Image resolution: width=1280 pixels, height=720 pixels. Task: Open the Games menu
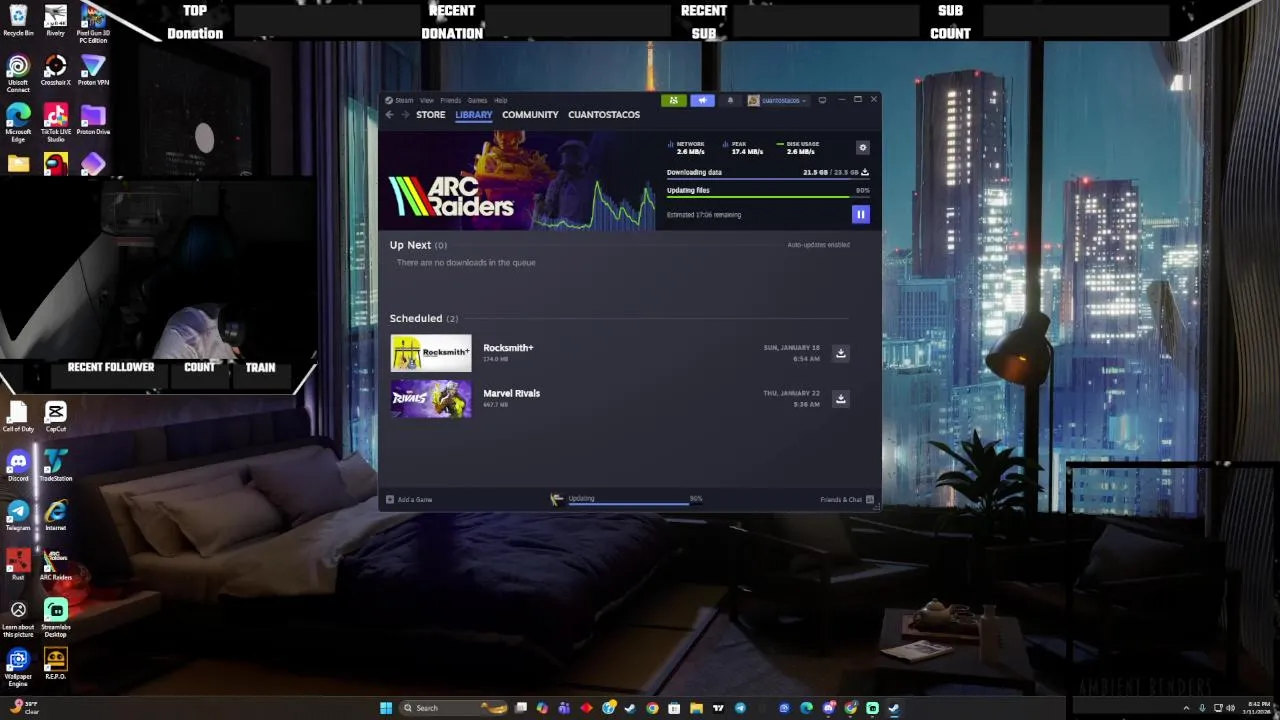[x=478, y=100]
